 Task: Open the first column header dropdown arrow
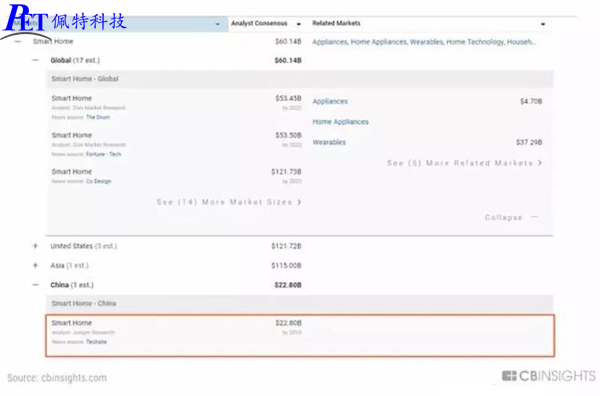217,24
